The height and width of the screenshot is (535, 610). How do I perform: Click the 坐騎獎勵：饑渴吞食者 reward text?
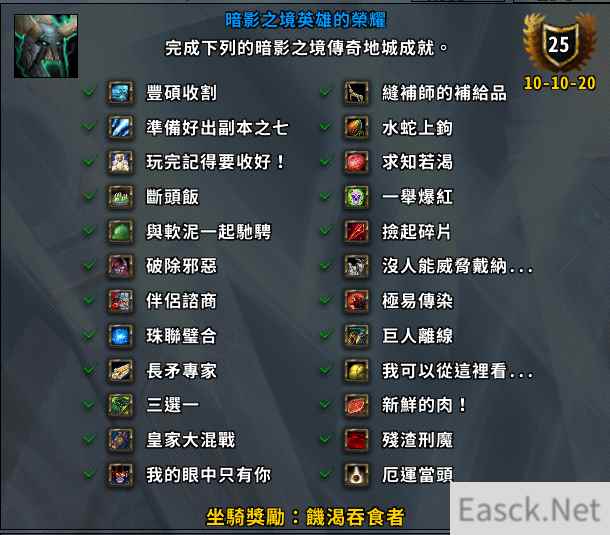click(305, 517)
